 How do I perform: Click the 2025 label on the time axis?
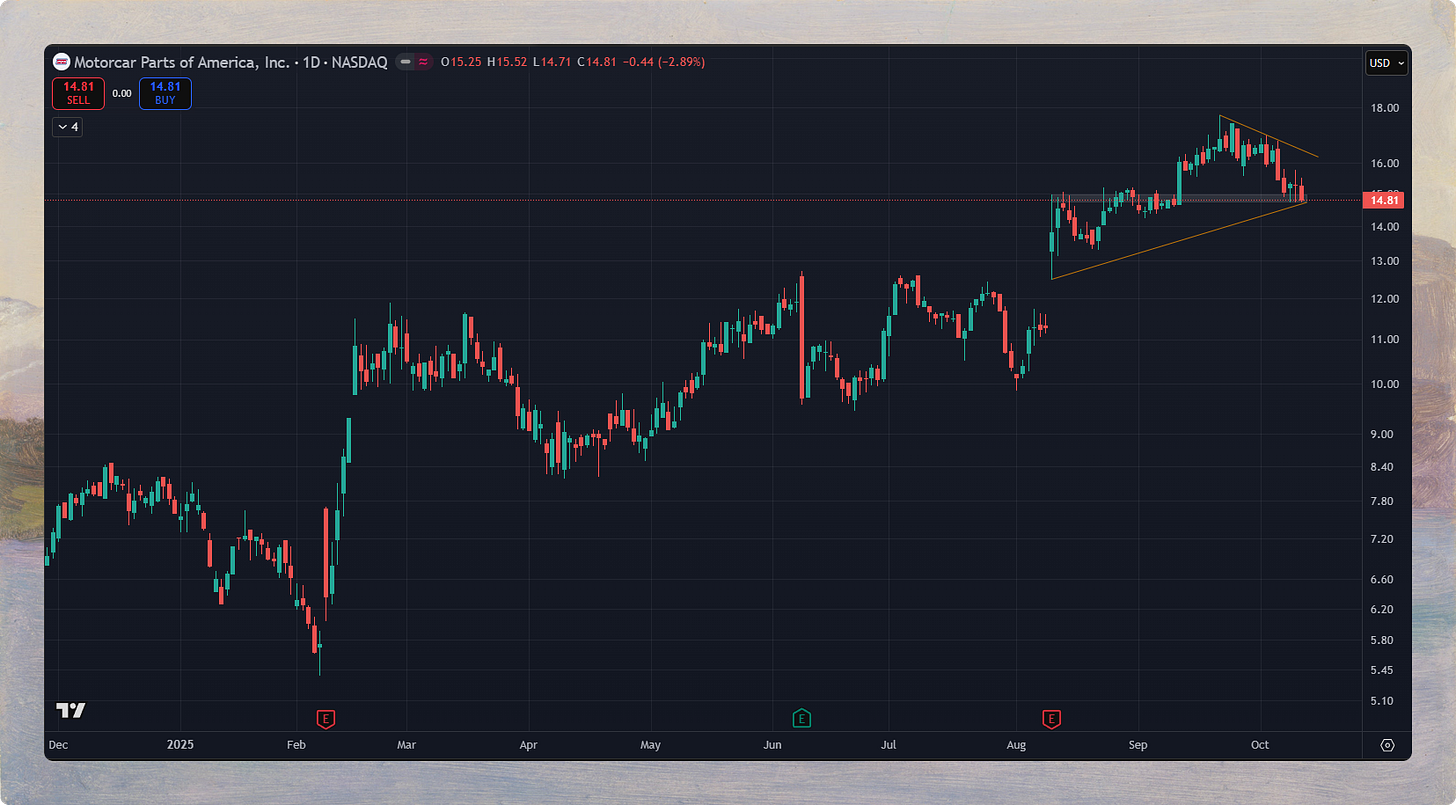(x=180, y=745)
